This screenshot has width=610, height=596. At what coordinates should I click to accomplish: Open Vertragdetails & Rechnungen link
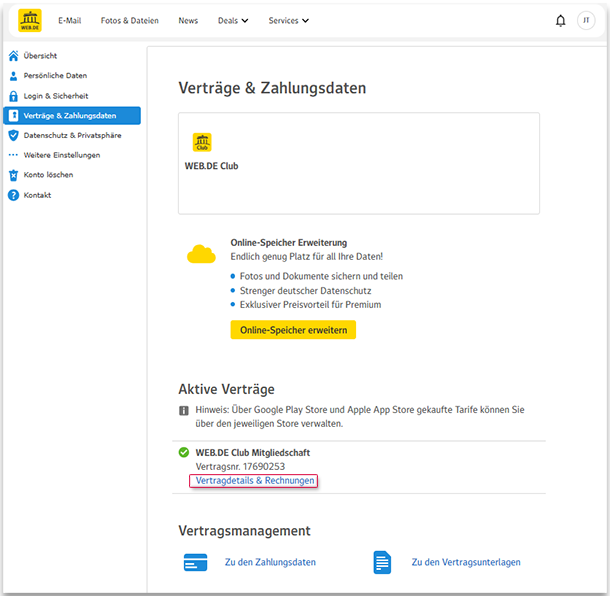(254, 480)
